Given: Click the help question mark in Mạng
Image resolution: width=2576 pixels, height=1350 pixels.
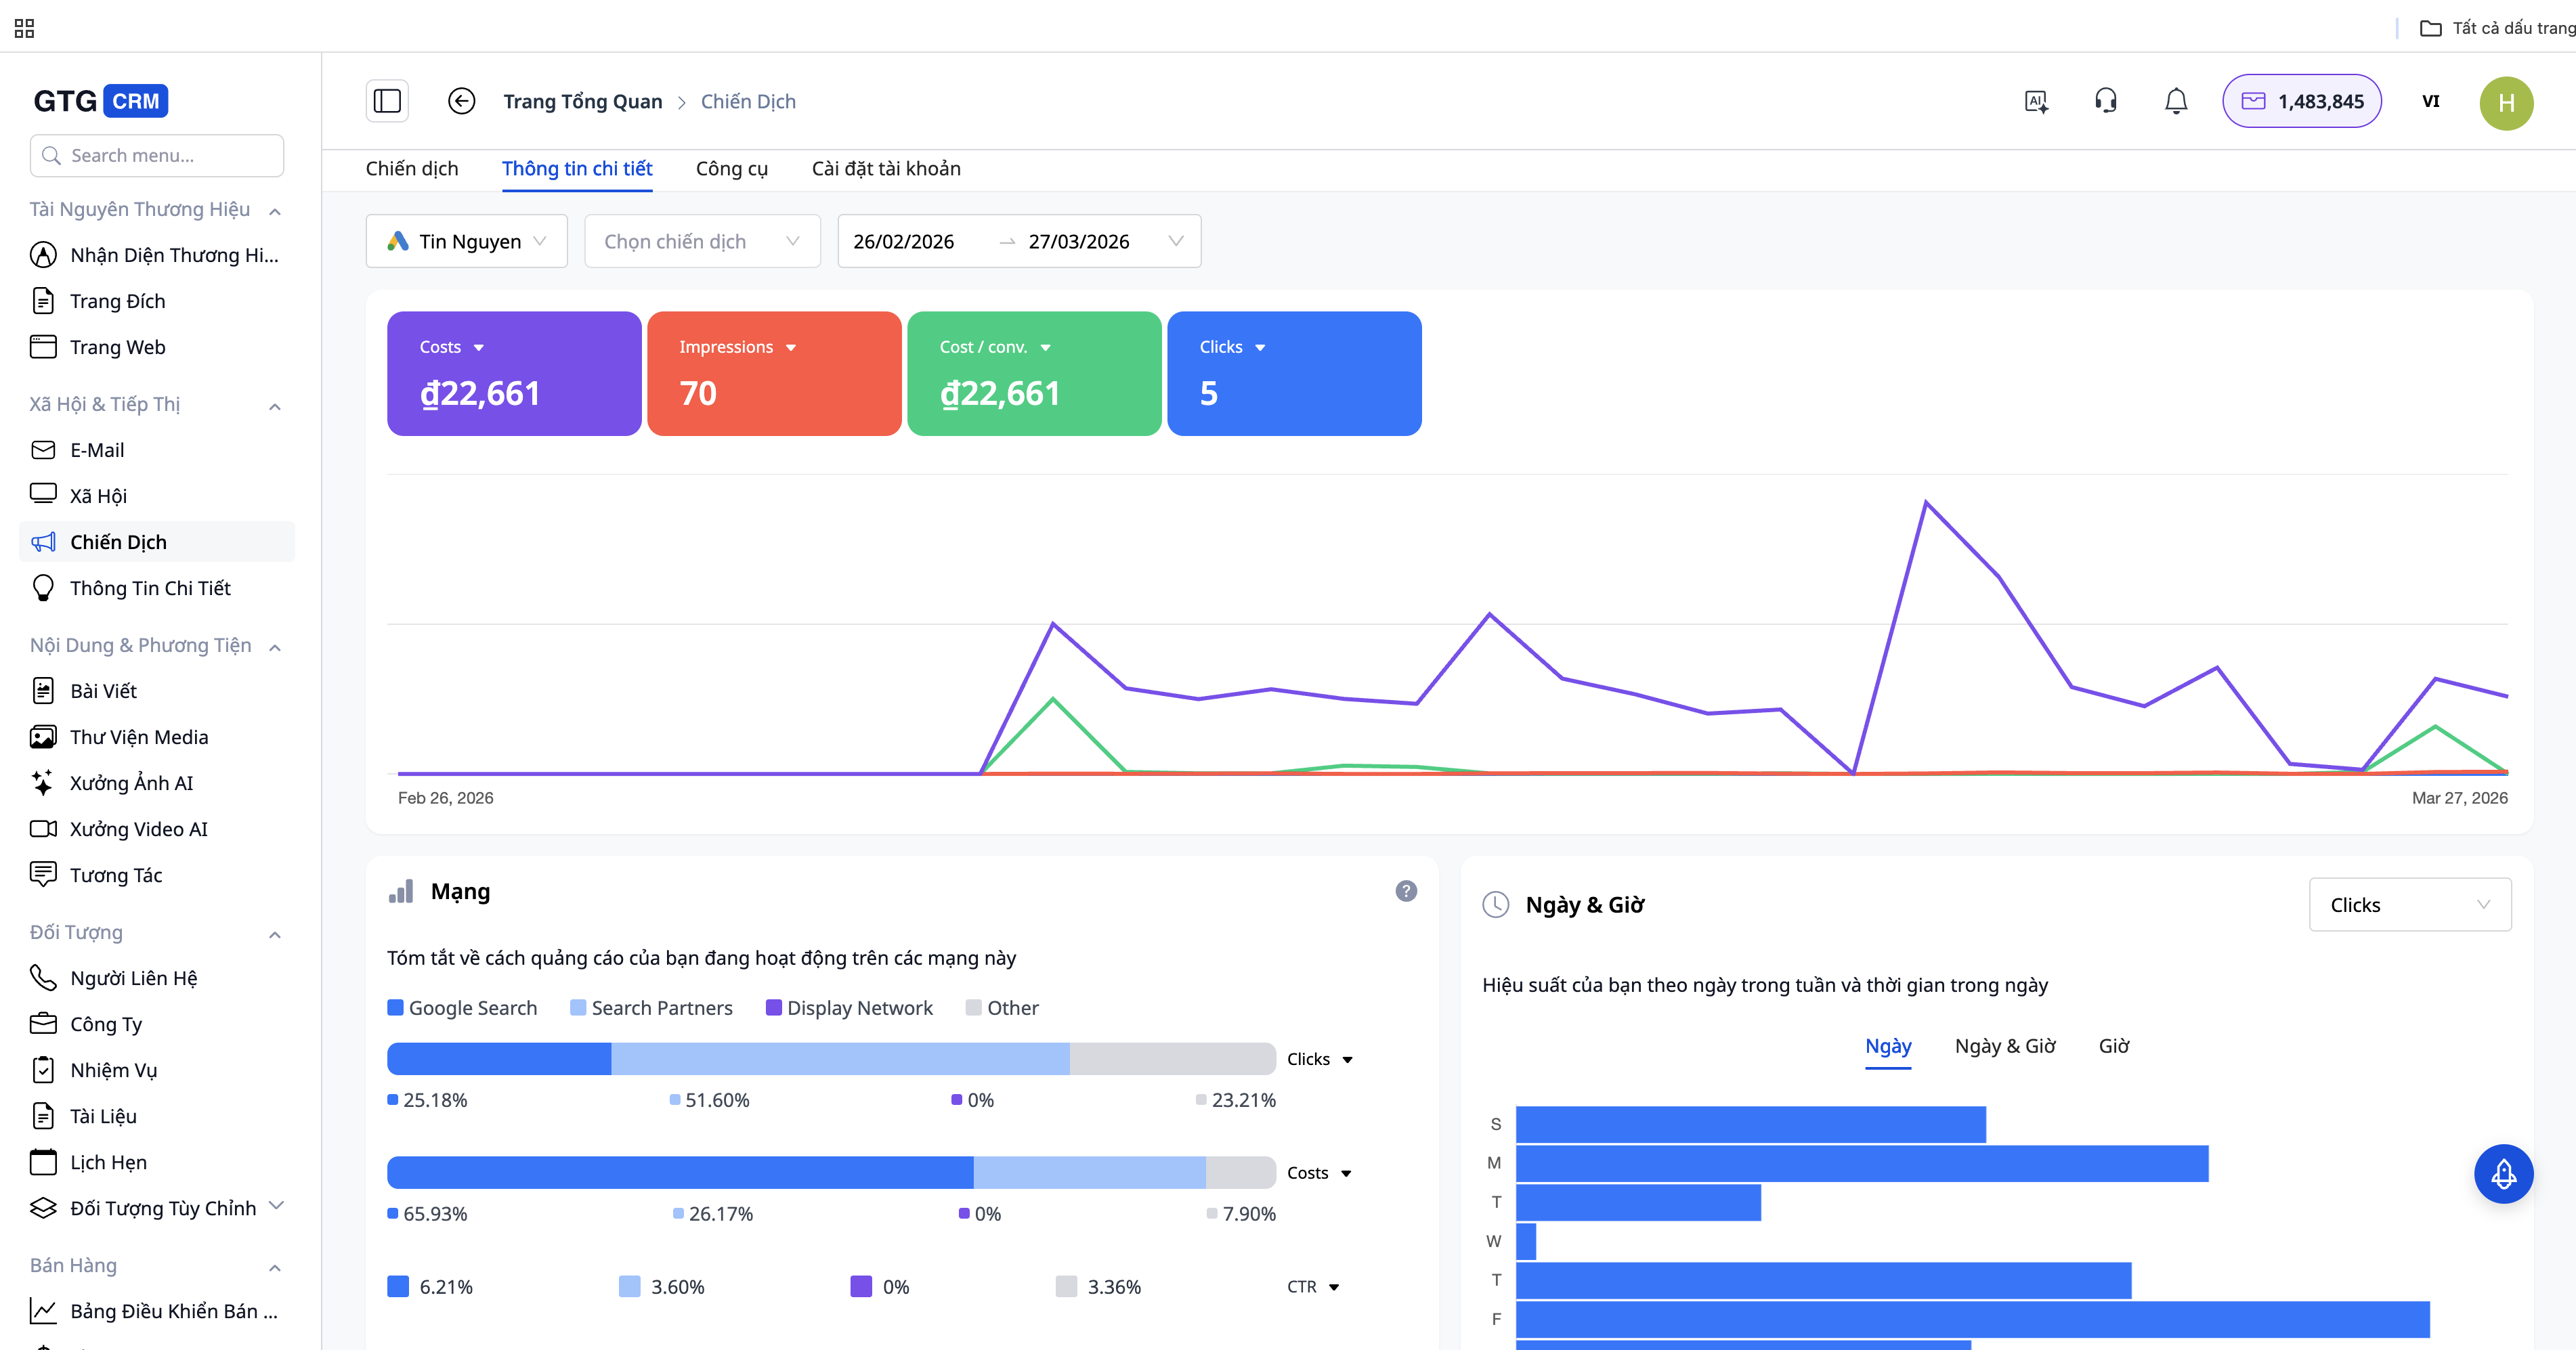Looking at the screenshot, I should click(x=1406, y=891).
